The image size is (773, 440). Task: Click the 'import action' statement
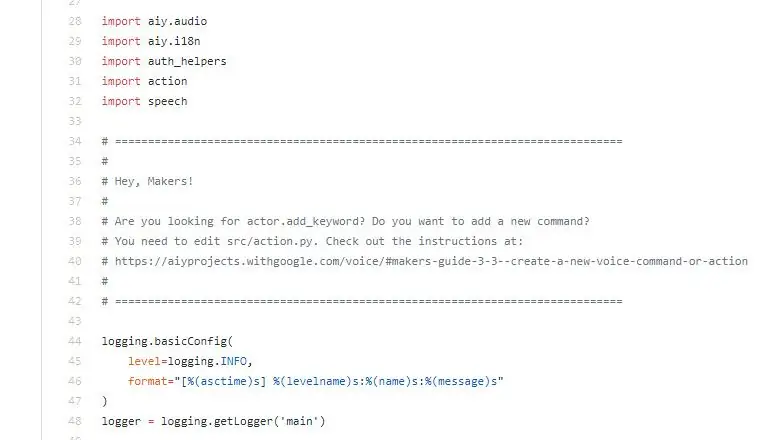coord(144,81)
